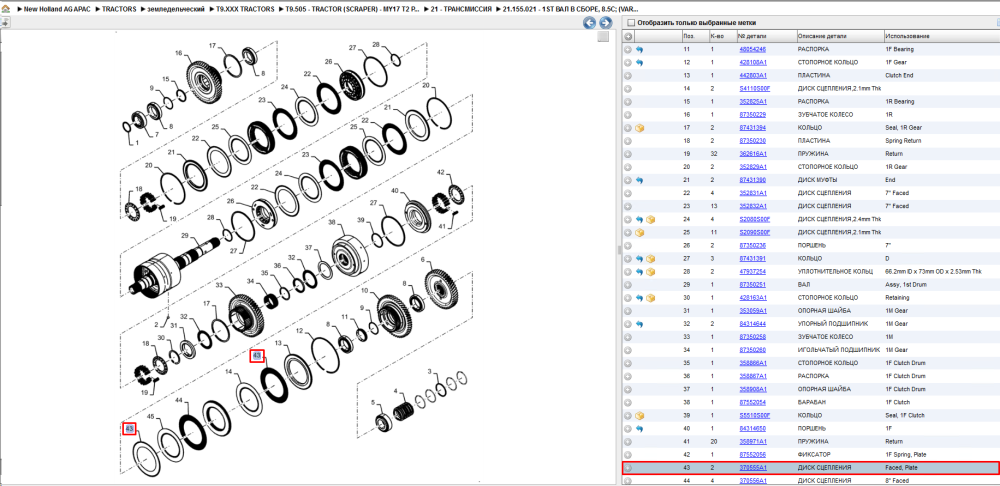Go to next diagram with forward arrow

pos(605,23)
